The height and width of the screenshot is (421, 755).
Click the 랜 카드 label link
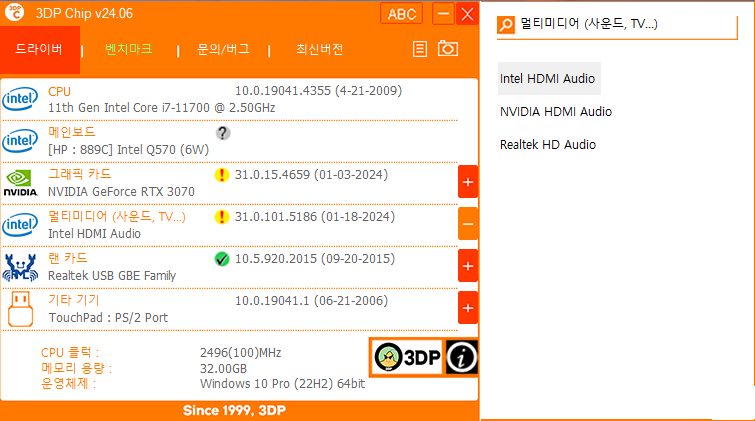[67, 259]
